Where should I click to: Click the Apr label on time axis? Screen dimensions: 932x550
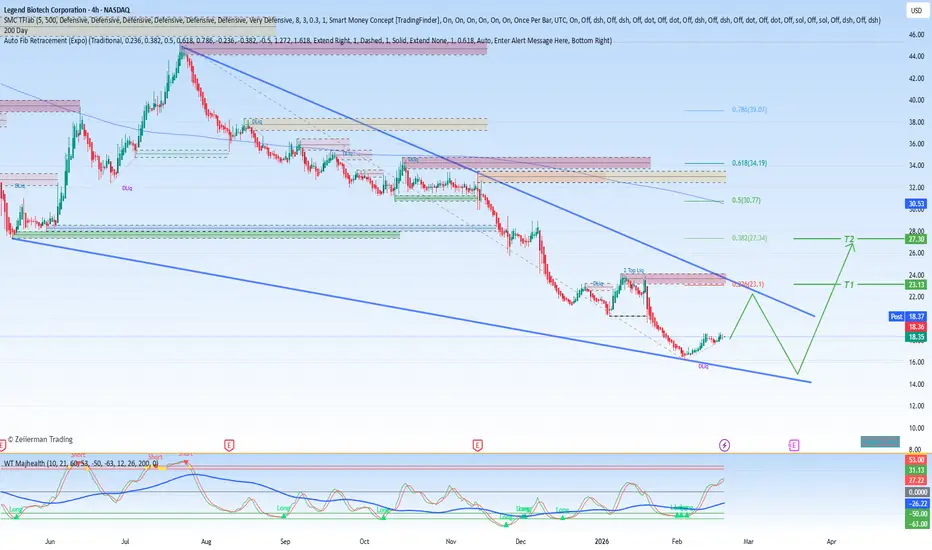832,542
